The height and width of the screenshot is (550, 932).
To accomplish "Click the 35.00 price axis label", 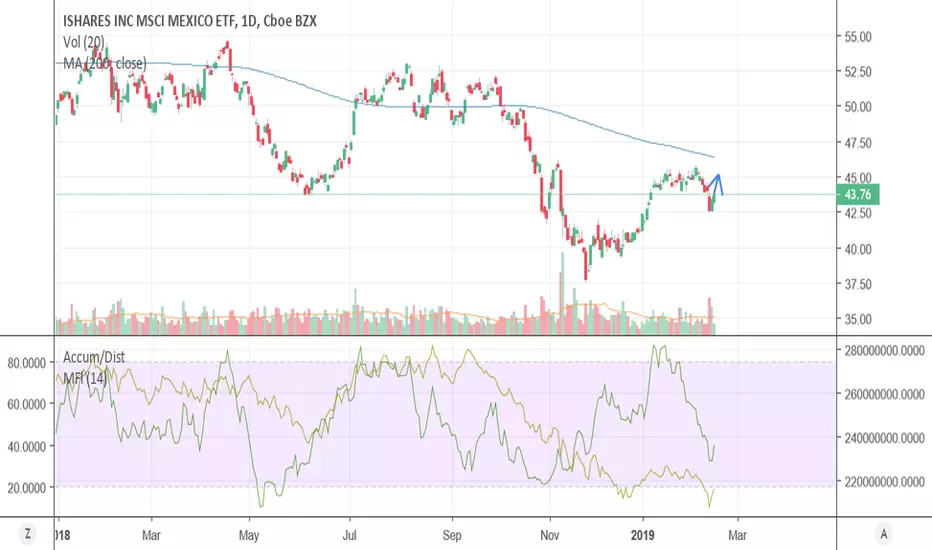I will 858,319.
